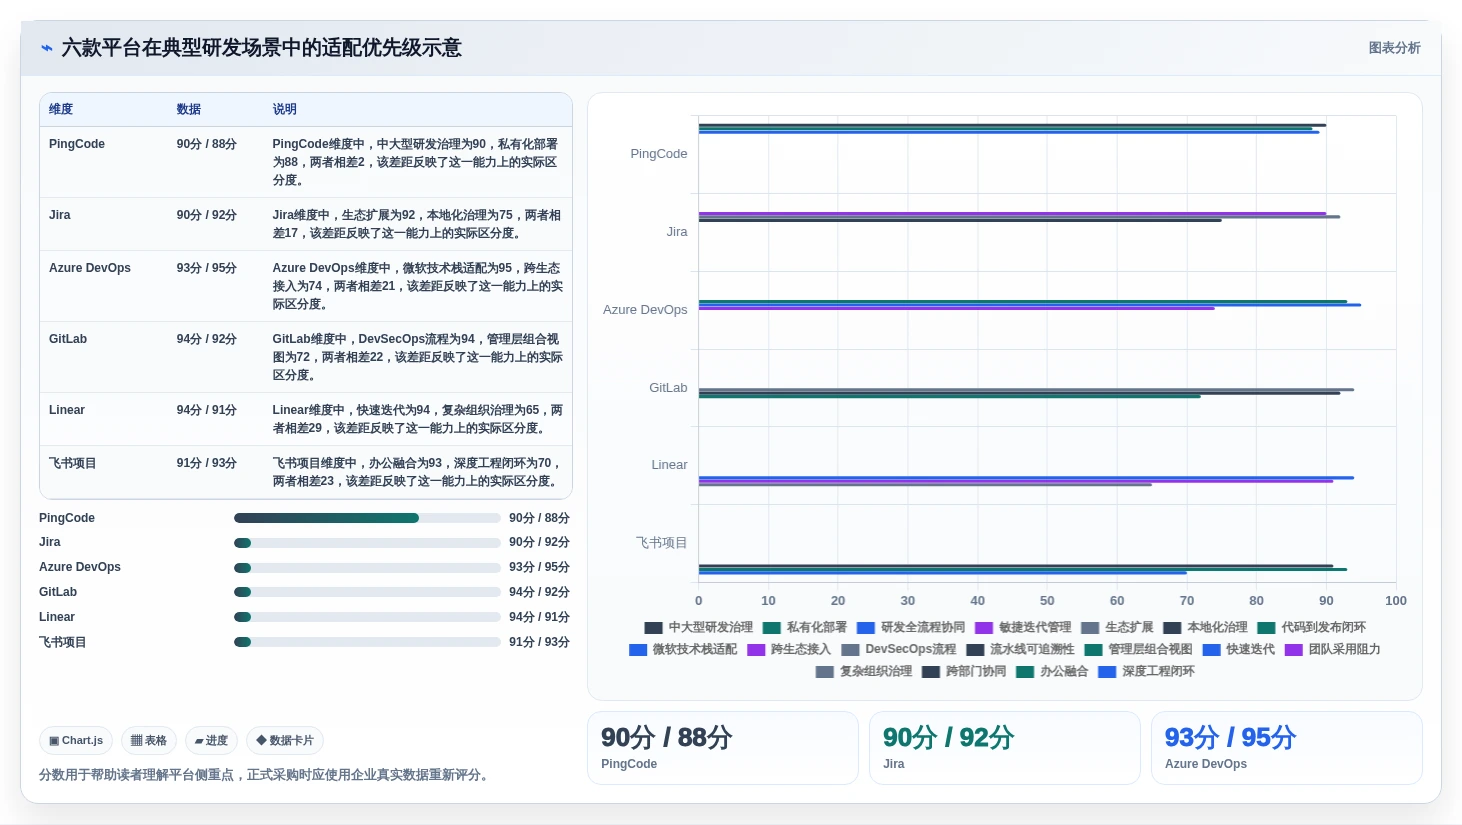Click the Linear progress bar
This screenshot has width=1462, height=825.
pyautogui.click(x=367, y=617)
